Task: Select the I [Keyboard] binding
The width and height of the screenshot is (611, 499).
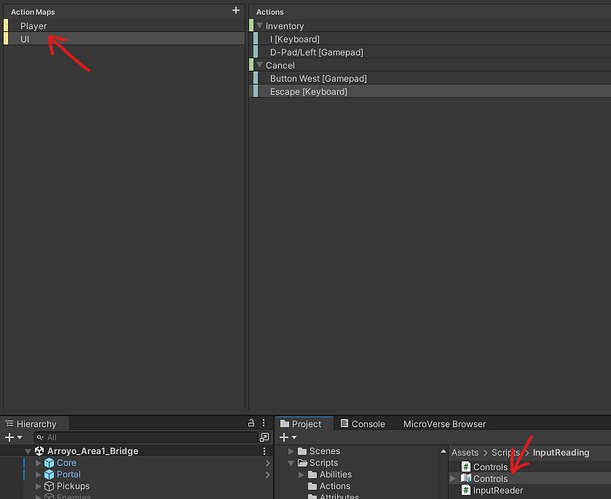Action: (x=430, y=39)
